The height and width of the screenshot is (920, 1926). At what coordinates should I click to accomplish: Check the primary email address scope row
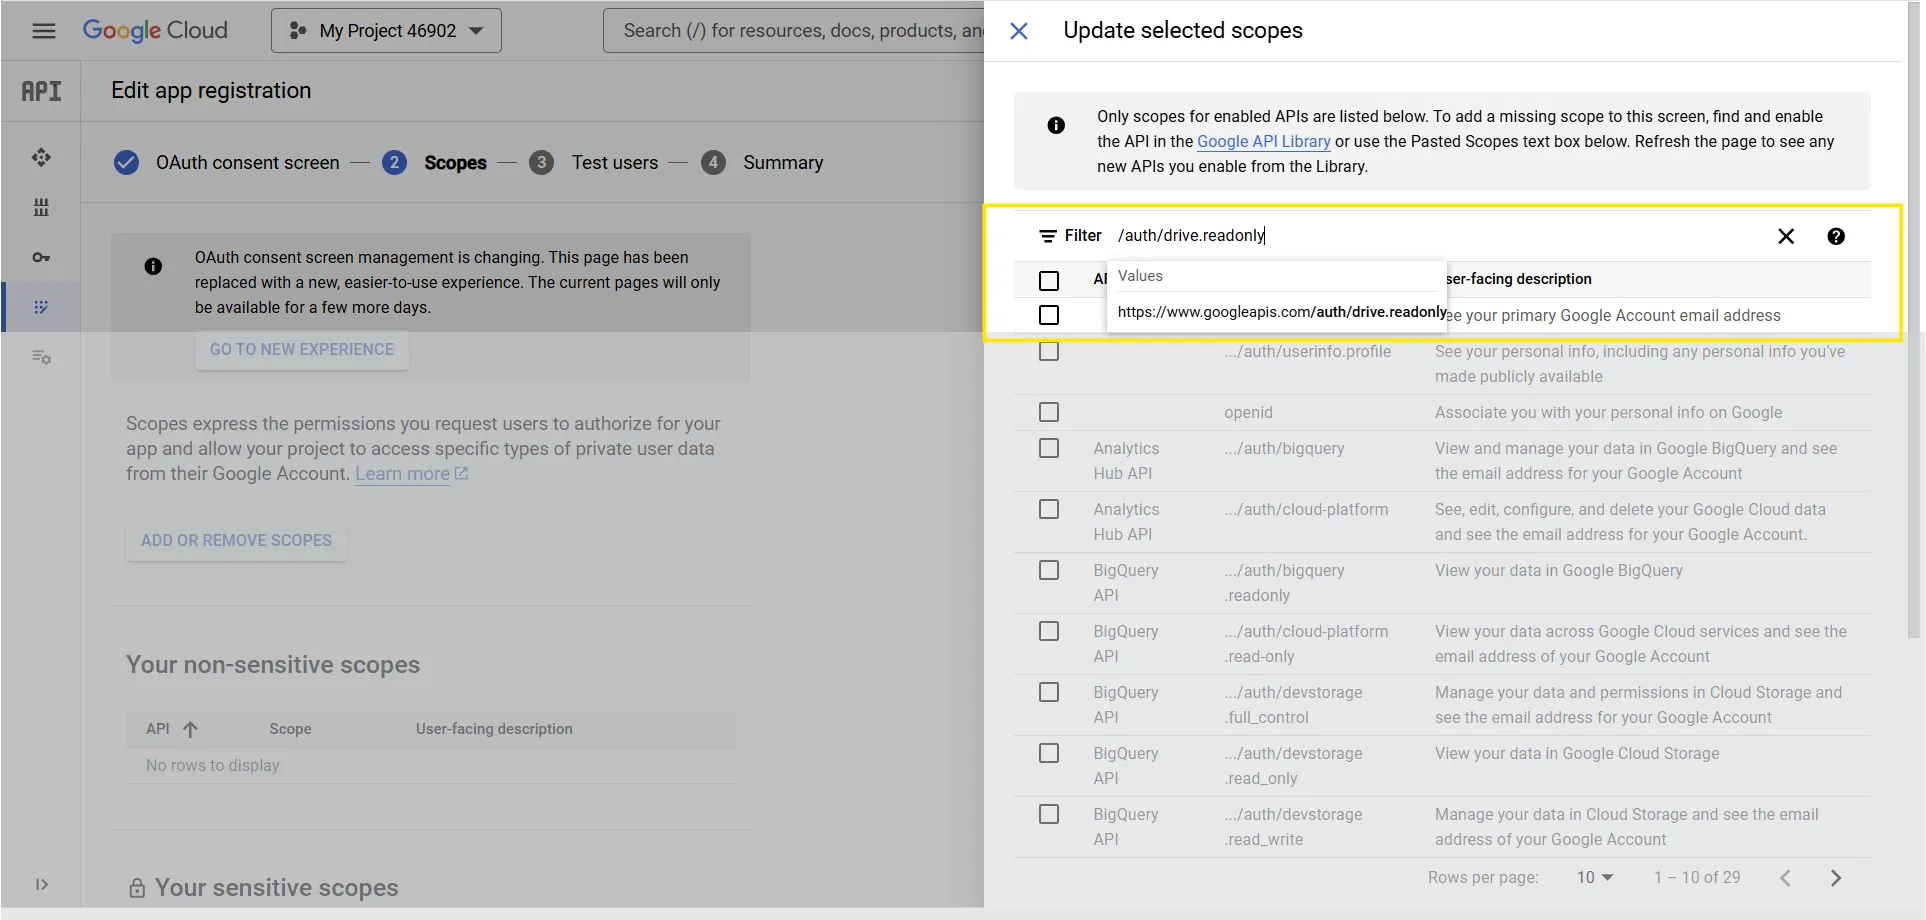click(x=1049, y=315)
